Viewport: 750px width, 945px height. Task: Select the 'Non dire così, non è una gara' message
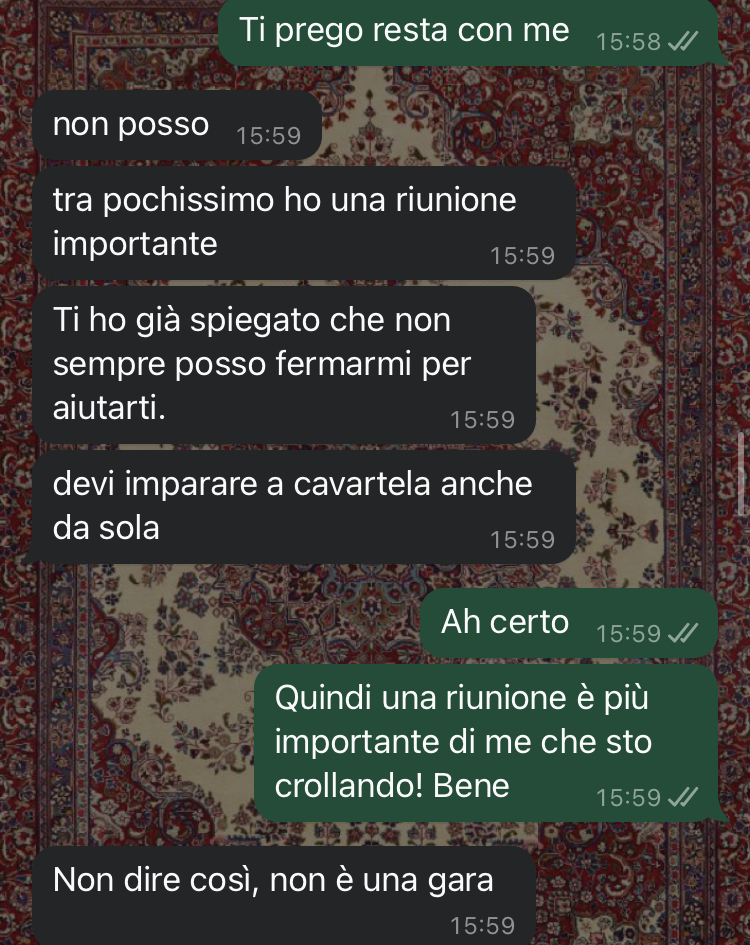coord(284,897)
